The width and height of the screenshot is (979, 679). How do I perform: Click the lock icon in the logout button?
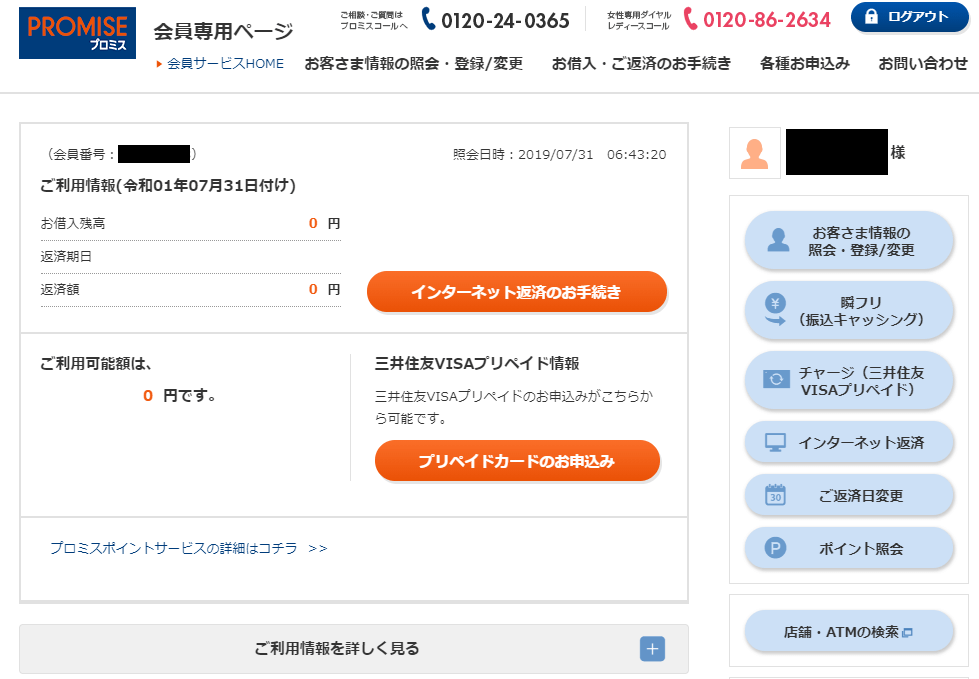click(x=871, y=17)
